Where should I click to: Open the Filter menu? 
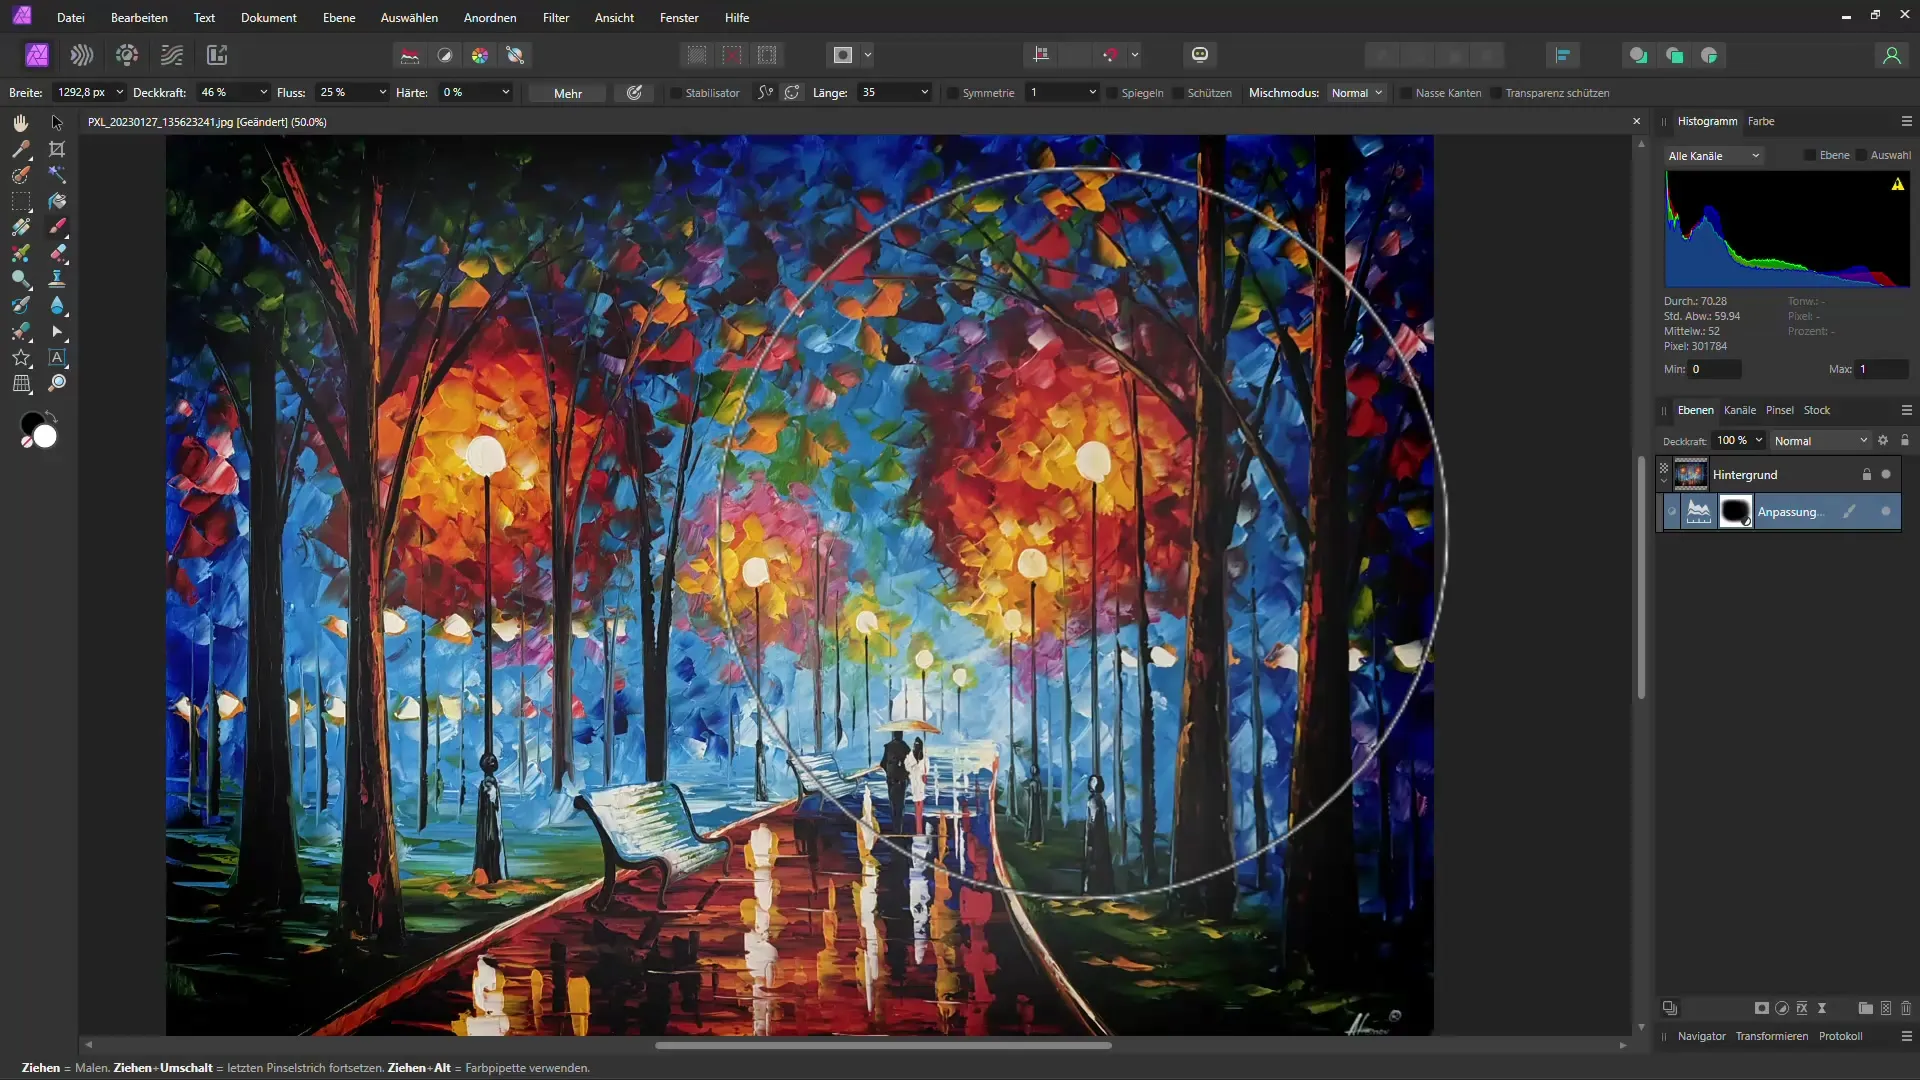point(556,18)
